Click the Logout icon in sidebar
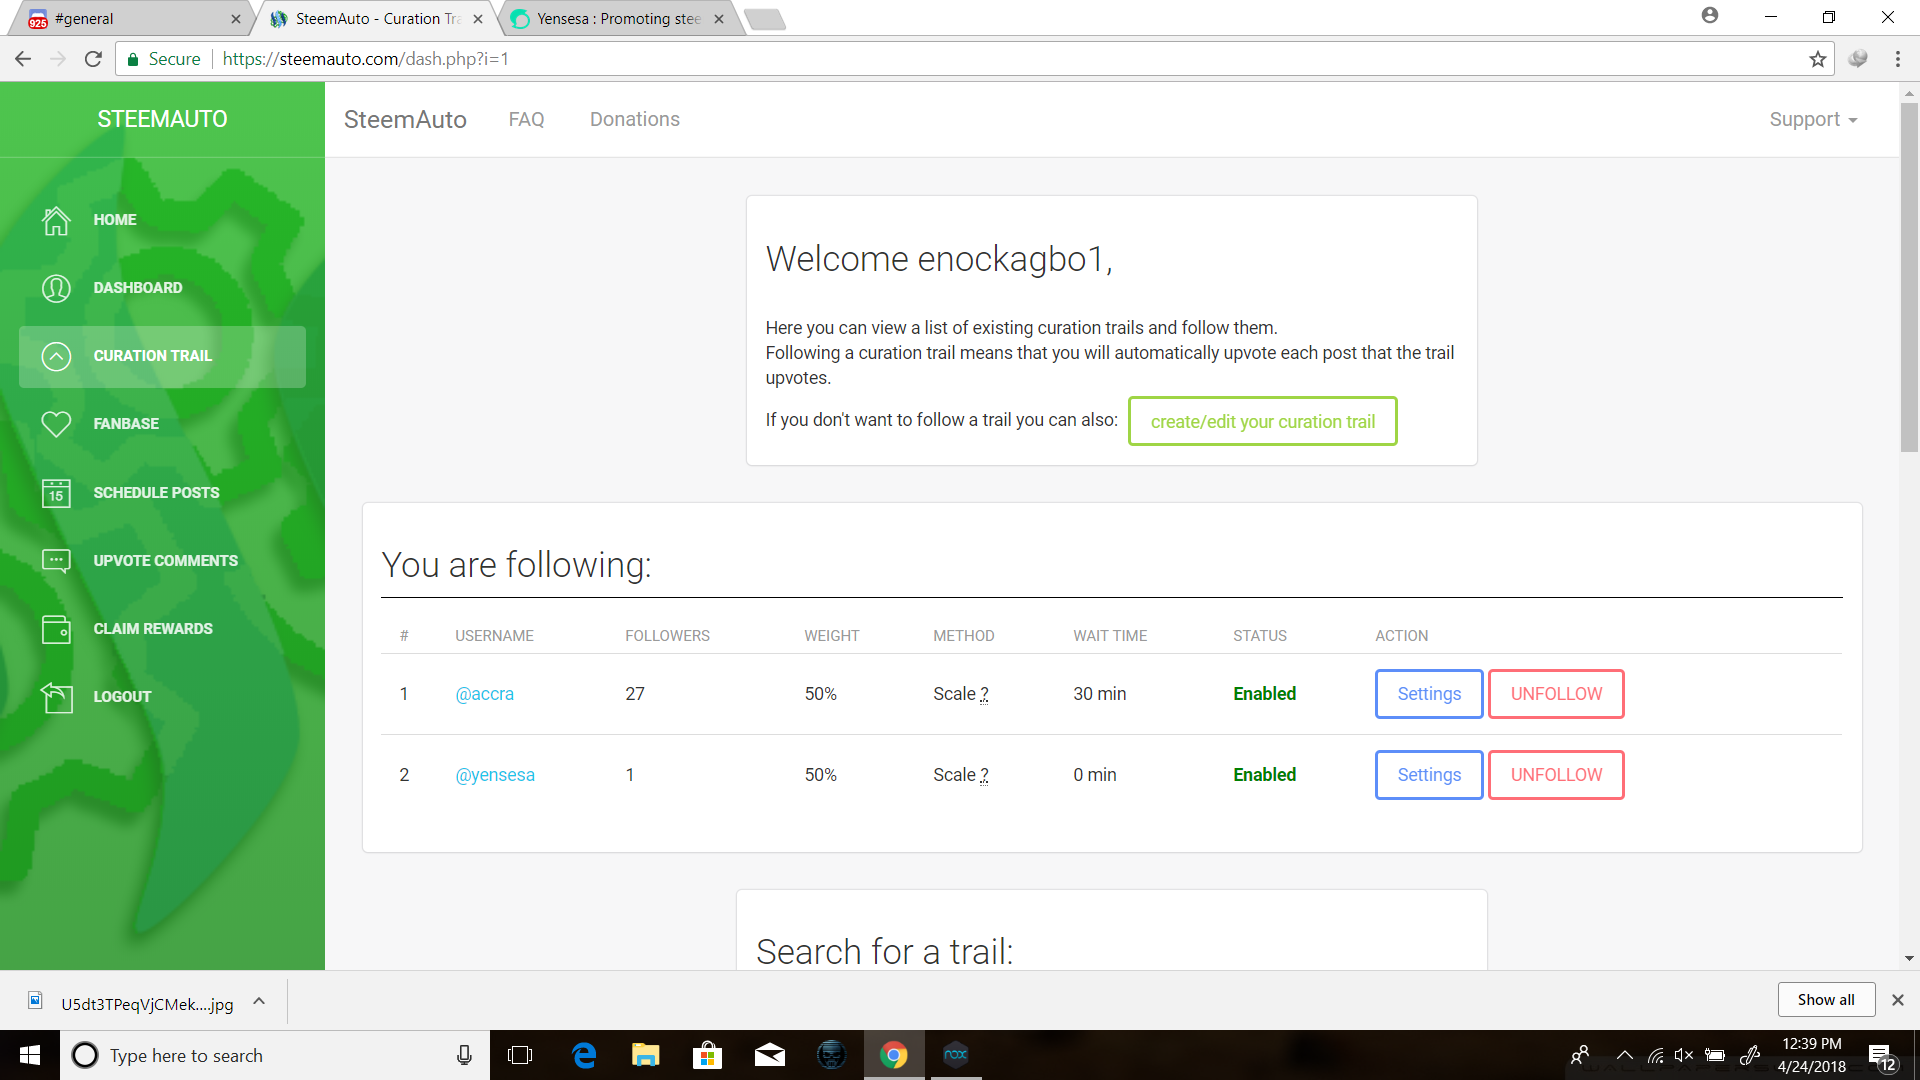1920x1080 pixels. pyautogui.click(x=56, y=697)
